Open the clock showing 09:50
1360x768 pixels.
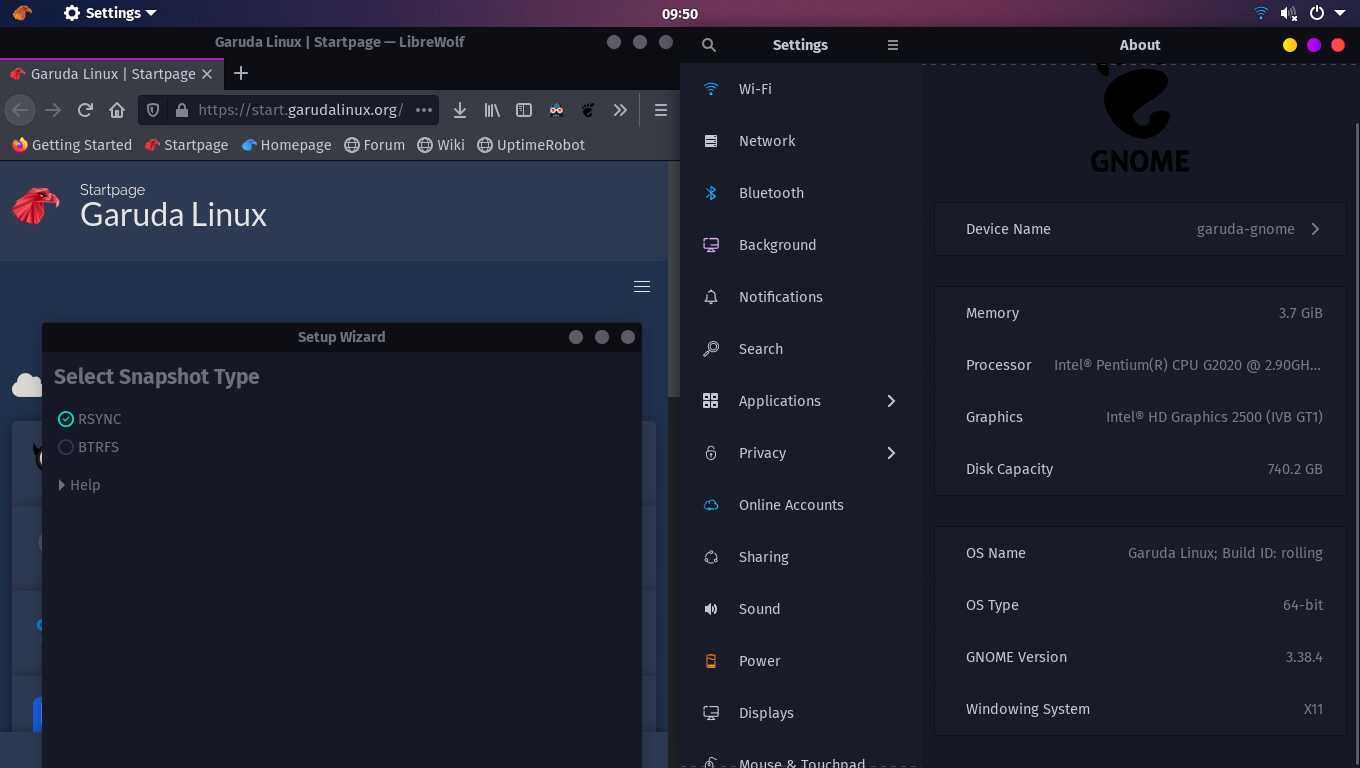(680, 13)
